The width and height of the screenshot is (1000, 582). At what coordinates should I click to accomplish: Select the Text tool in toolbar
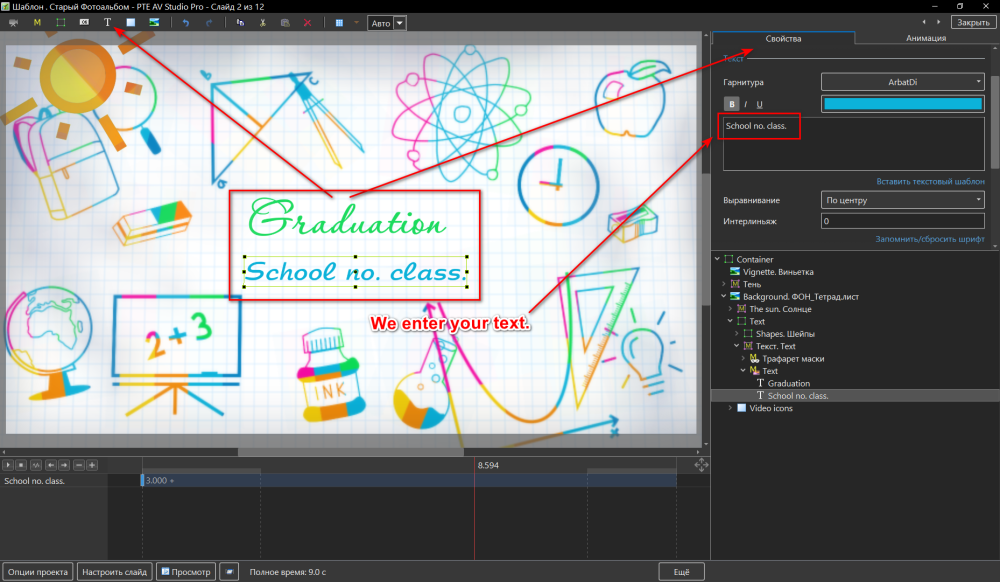point(108,22)
